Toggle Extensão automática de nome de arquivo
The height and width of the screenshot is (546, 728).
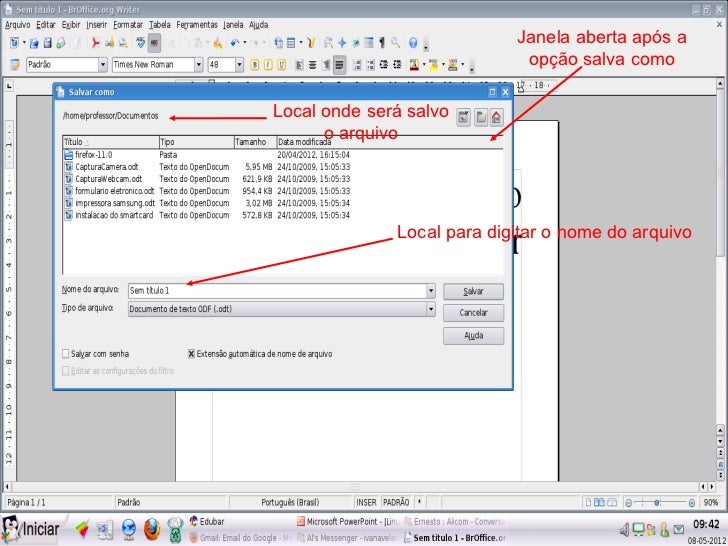[x=192, y=353]
